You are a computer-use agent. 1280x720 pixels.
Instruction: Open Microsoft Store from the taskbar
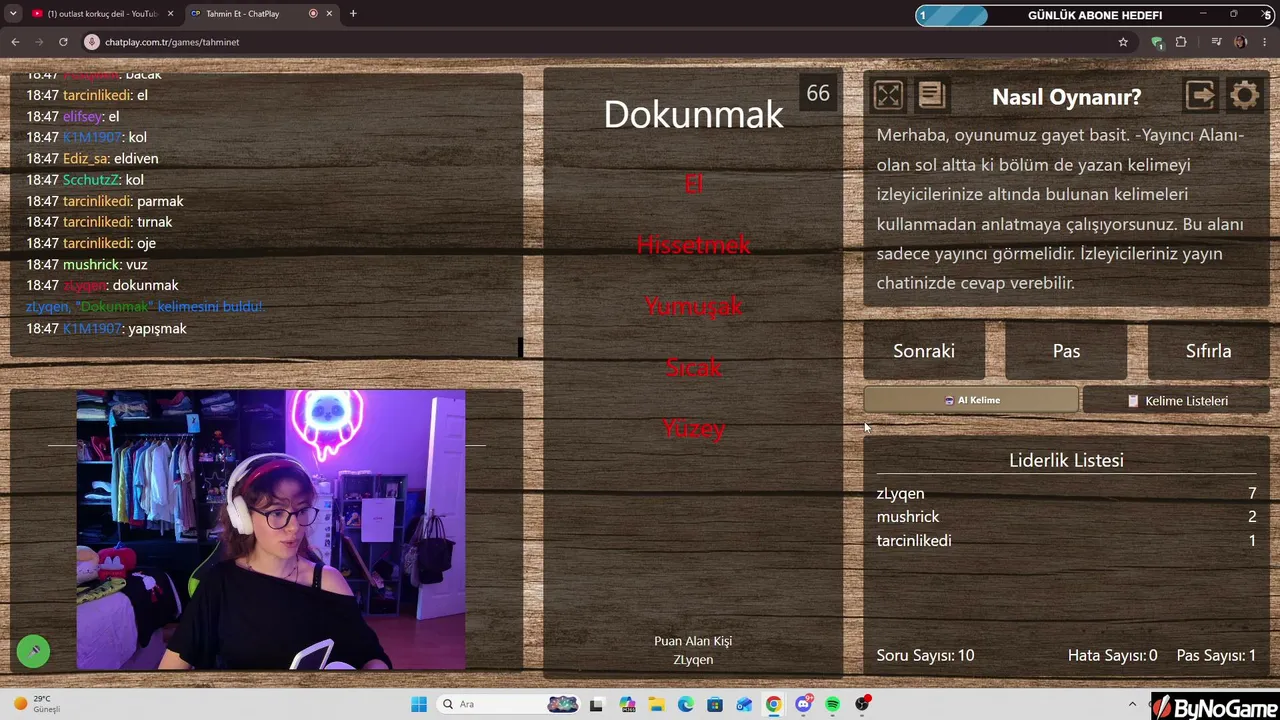[715, 704]
